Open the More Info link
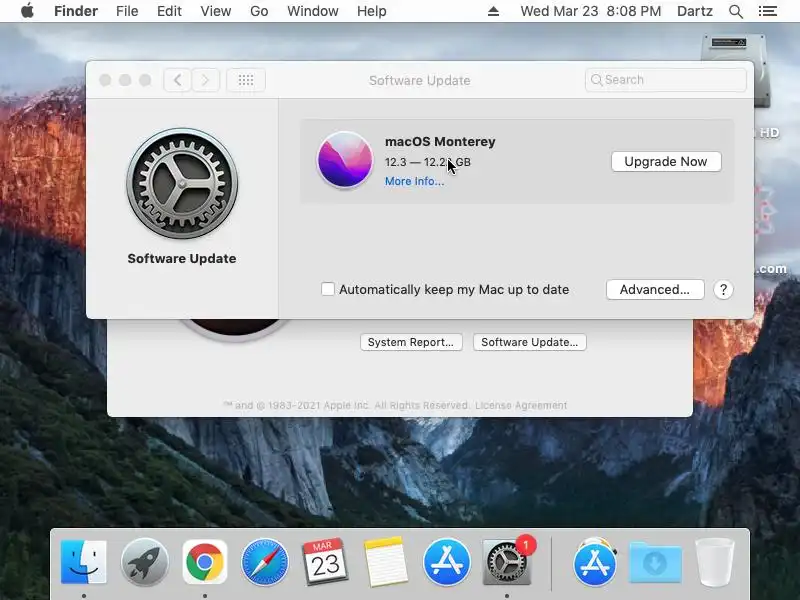The height and width of the screenshot is (600, 800). click(x=414, y=181)
